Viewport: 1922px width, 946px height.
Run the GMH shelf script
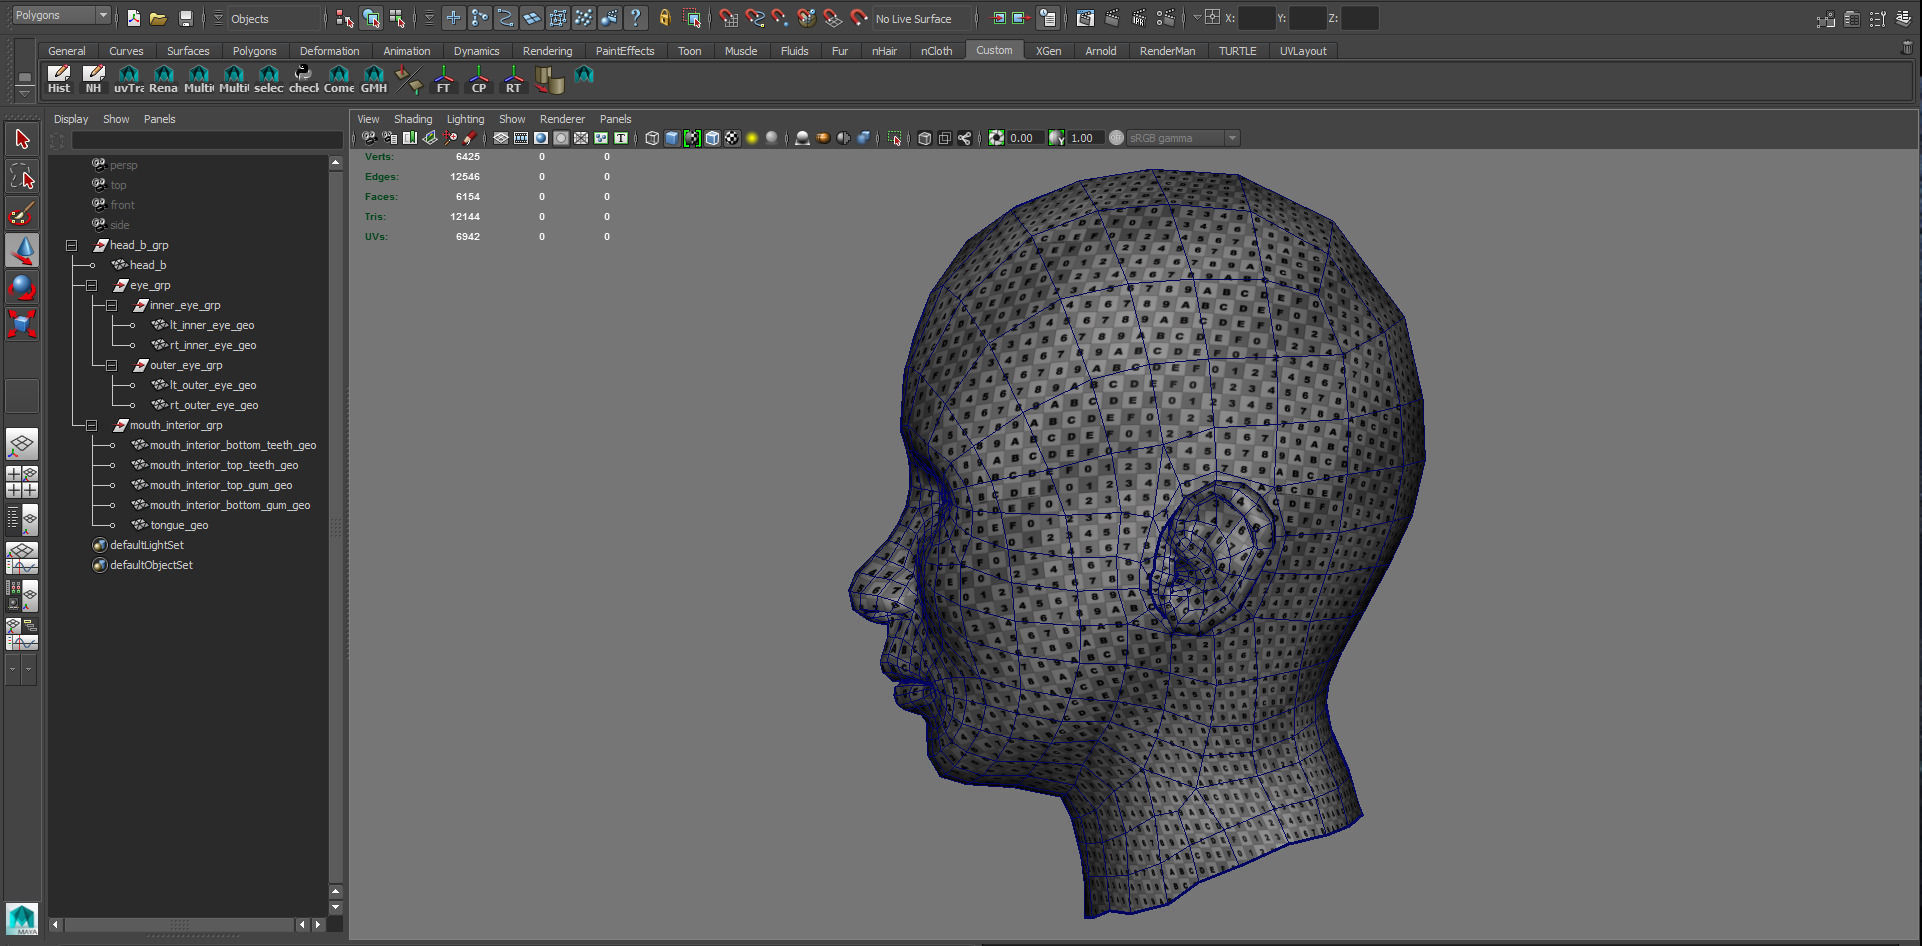point(373,79)
